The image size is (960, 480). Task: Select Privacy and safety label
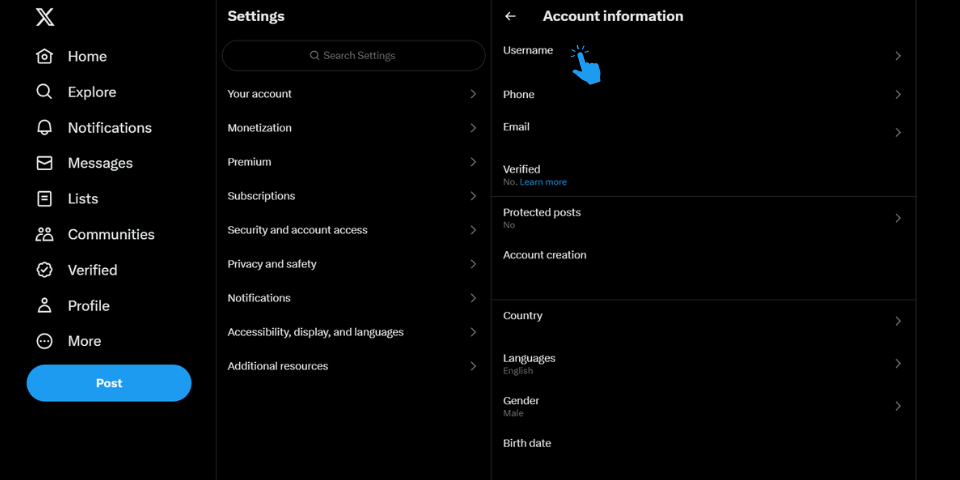point(272,264)
